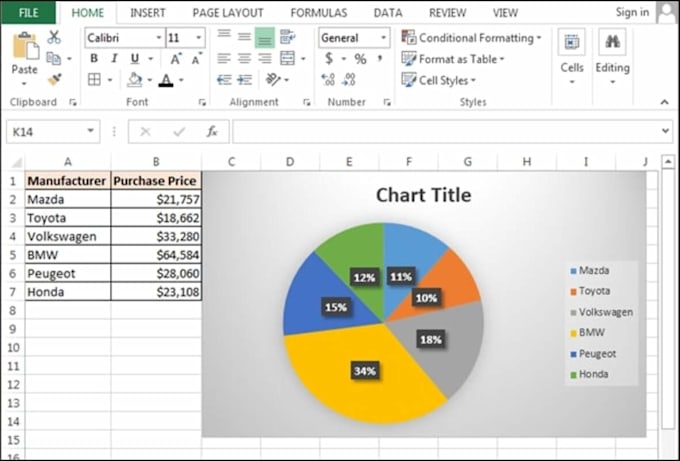Open Fill Color dropdown arrow
The image size is (680, 461).
[150, 80]
